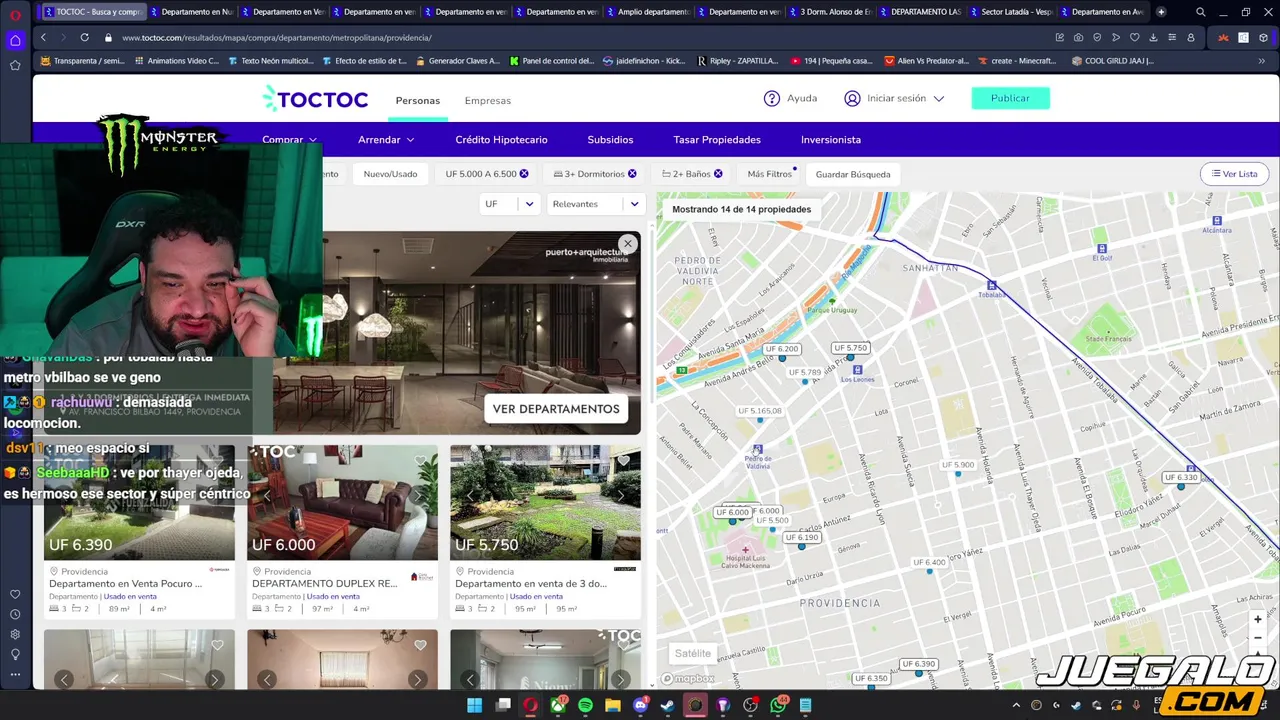Click VER DEPARTAMENTOS button on the ad
The width and height of the screenshot is (1280, 720).
pyautogui.click(x=556, y=409)
